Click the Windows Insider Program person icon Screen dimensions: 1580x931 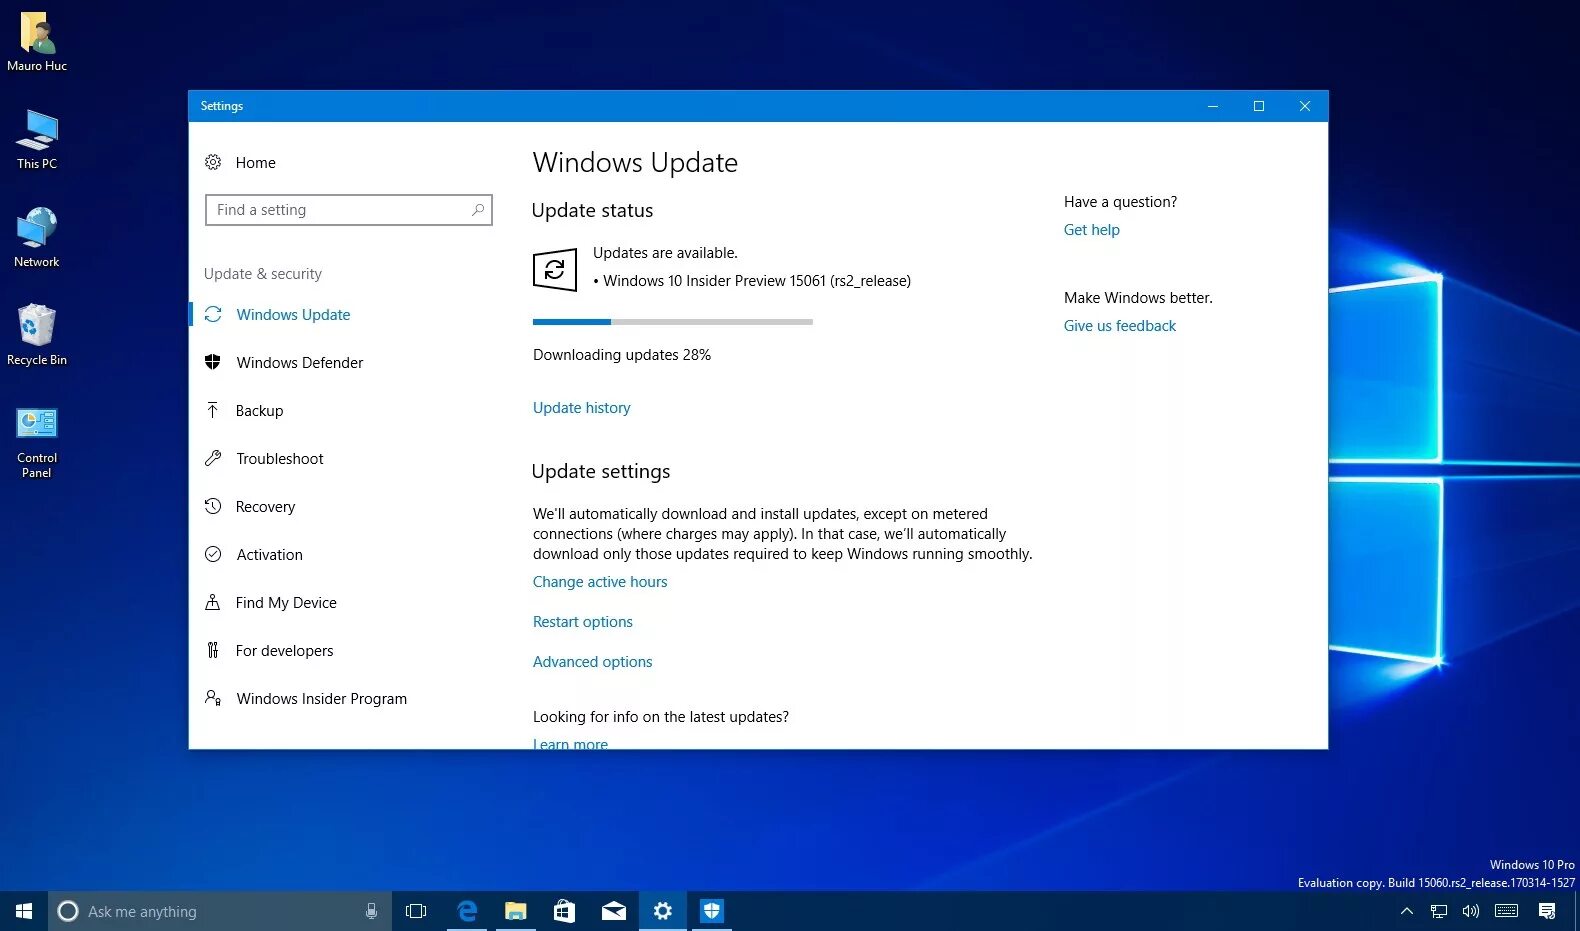(x=213, y=698)
